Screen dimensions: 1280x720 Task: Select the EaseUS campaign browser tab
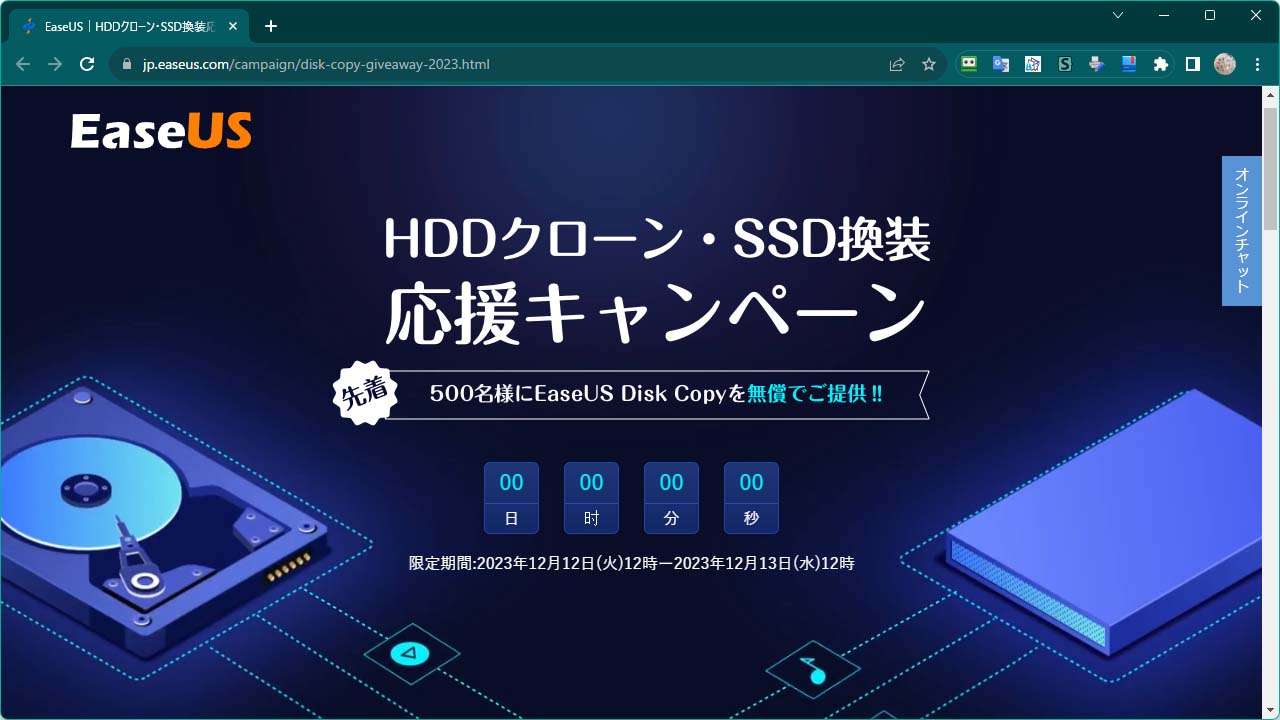click(x=120, y=26)
